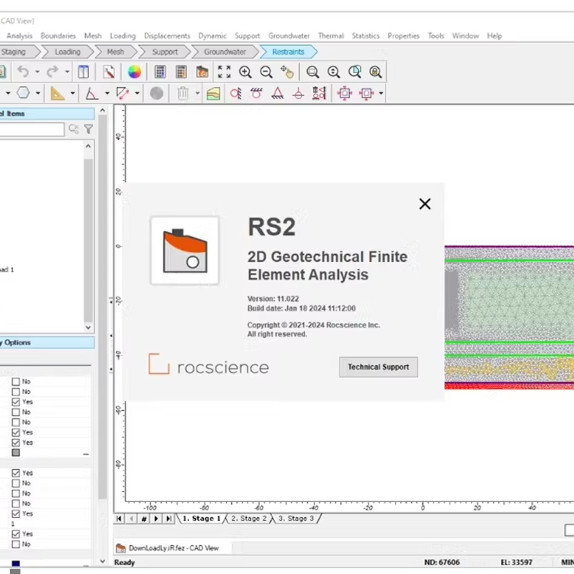Click the trash bin delete icon
The height and width of the screenshot is (574, 574).
tap(183, 93)
